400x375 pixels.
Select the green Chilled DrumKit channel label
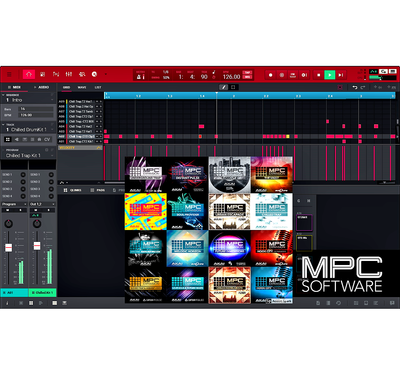(42, 293)
